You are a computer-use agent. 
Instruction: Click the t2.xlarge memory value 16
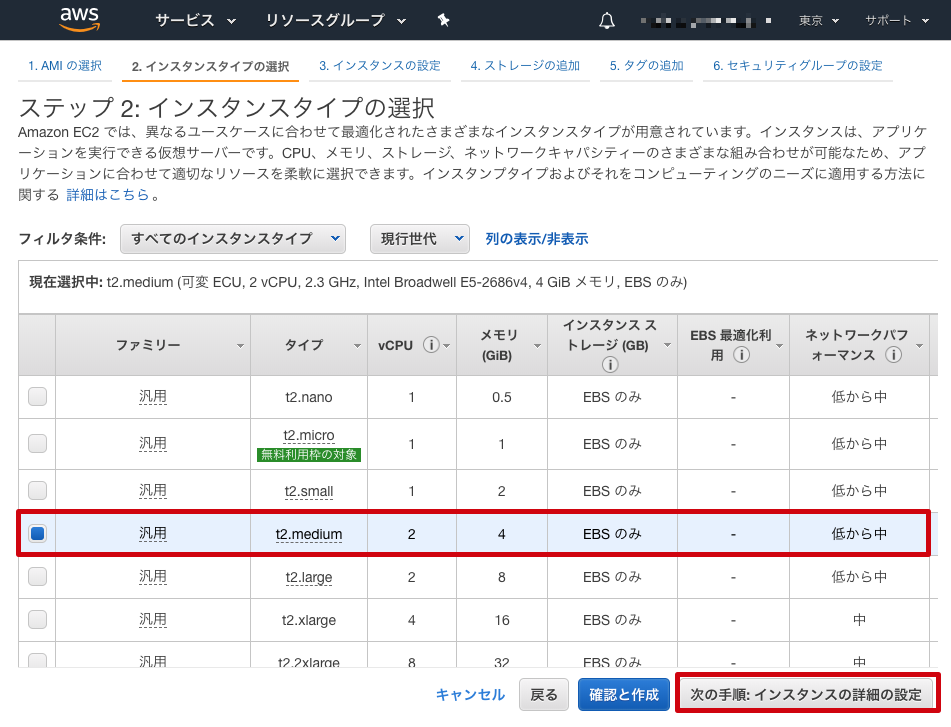[502, 620]
